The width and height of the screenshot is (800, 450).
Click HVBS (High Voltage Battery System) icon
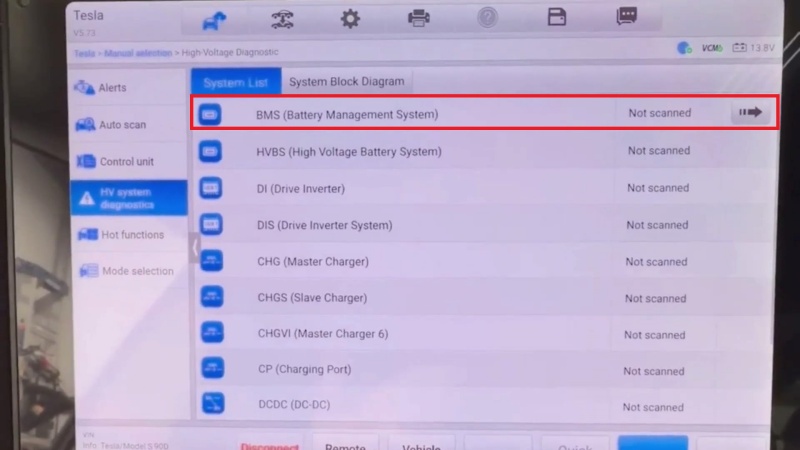tap(210, 152)
